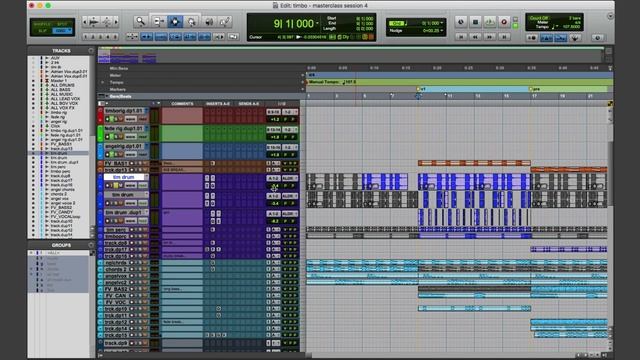Select ALL LEAD VOX in Tracks list
This screenshot has height=360, width=640.
click(65, 99)
